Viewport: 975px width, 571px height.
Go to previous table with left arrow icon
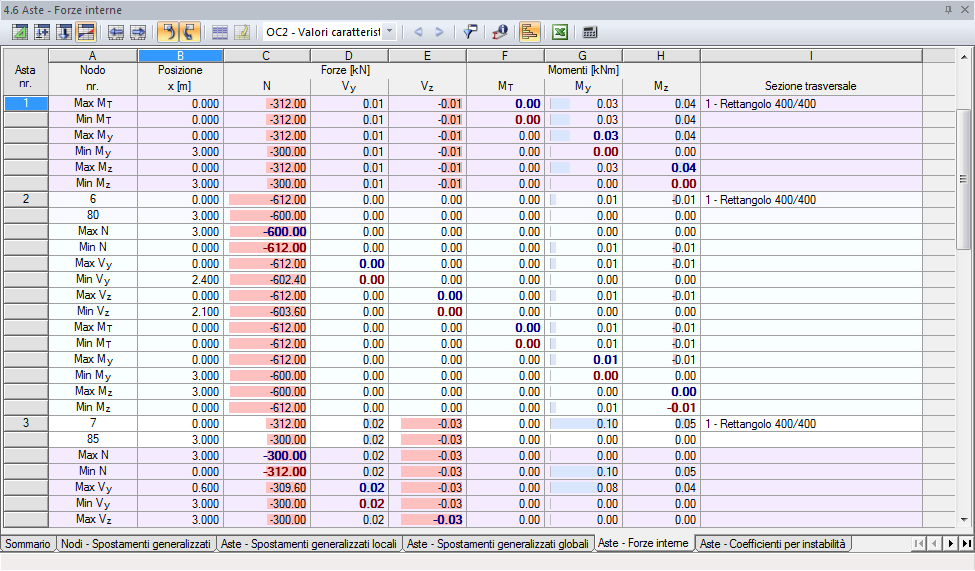(116, 32)
